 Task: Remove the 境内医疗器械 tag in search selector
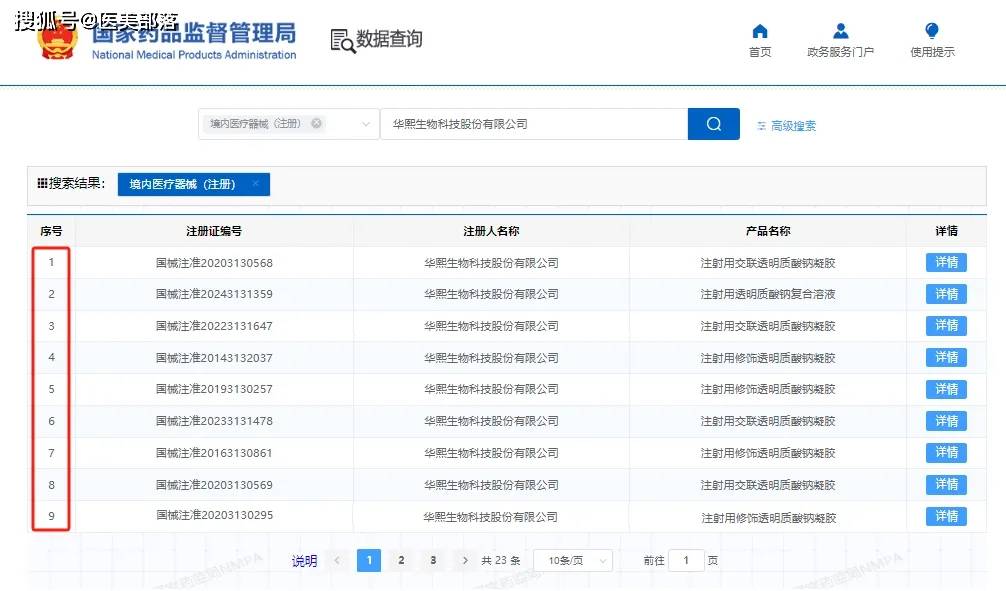coord(316,123)
